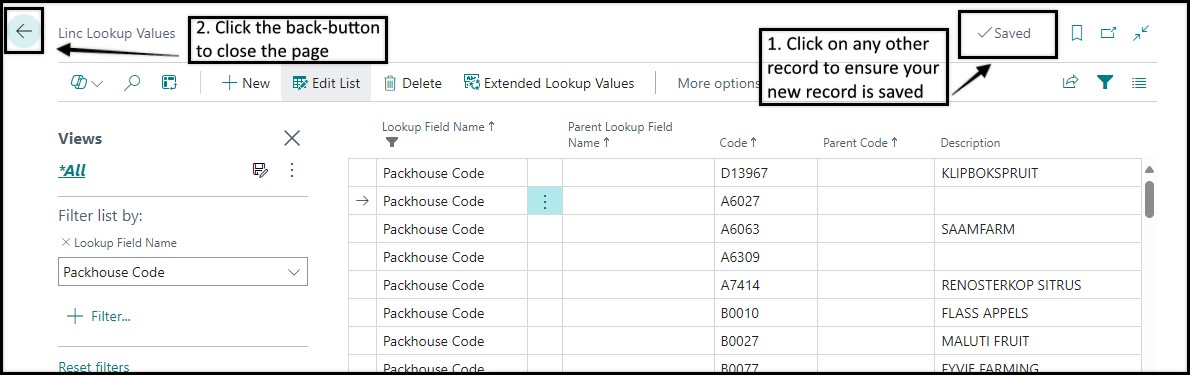The image size is (1190, 375).
Task: Close the Views filter pane
Action: click(292, 138)
